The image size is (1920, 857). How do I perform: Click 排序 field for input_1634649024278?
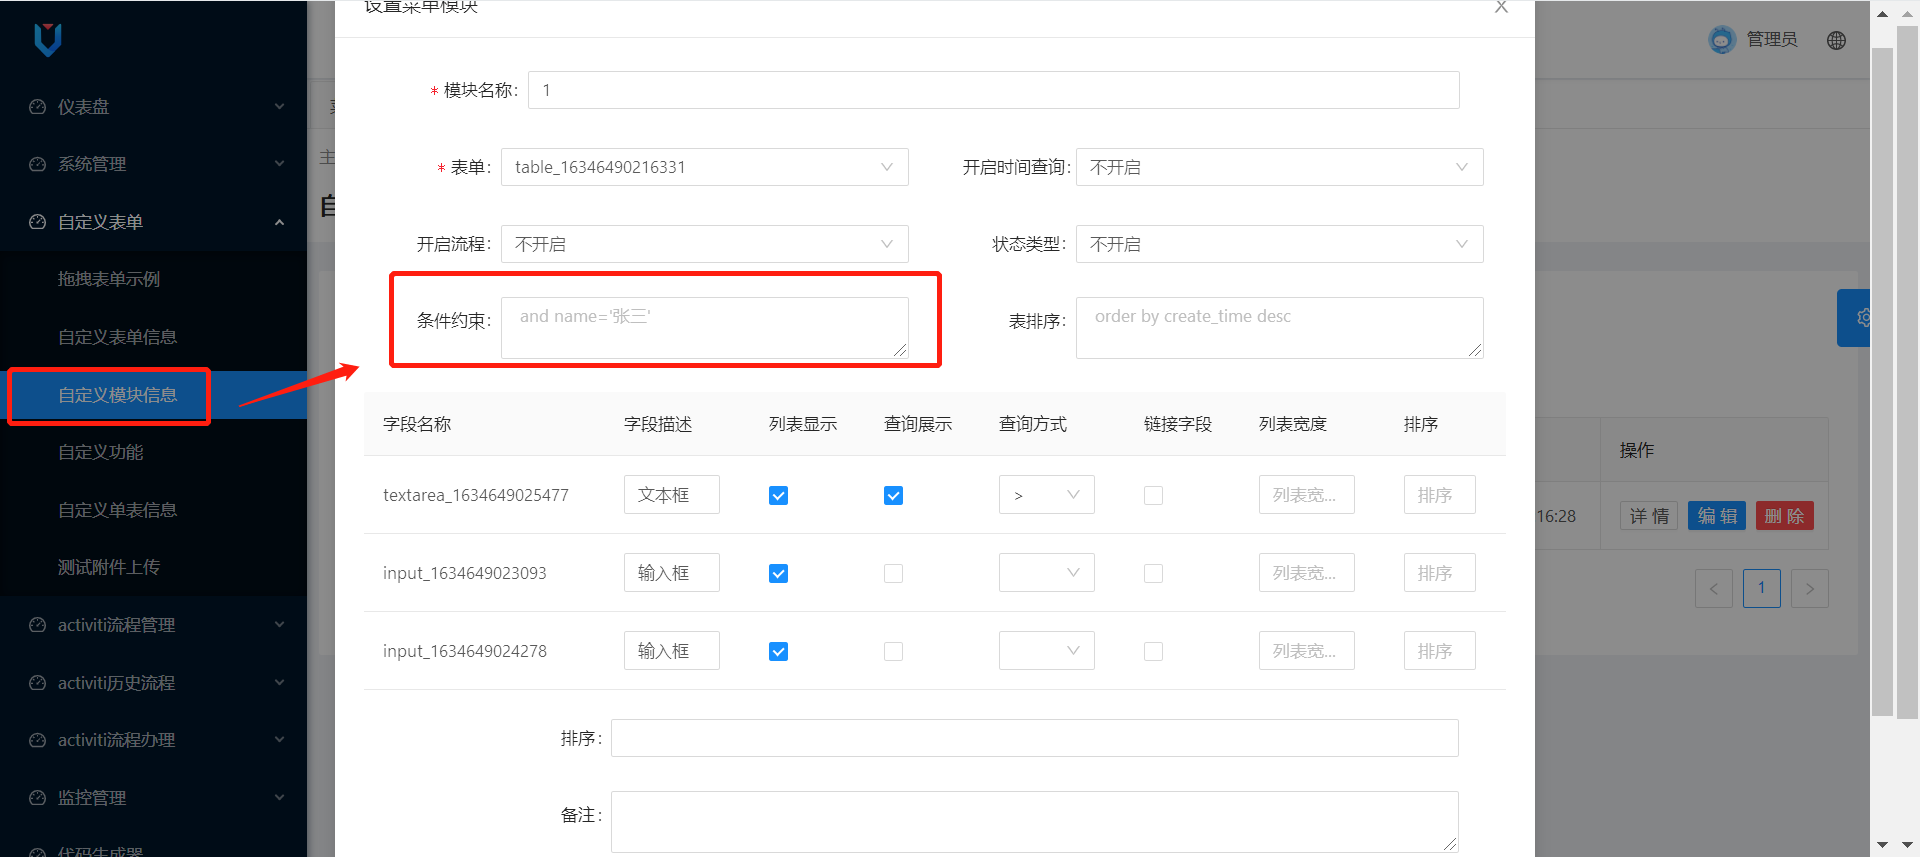1439,651
